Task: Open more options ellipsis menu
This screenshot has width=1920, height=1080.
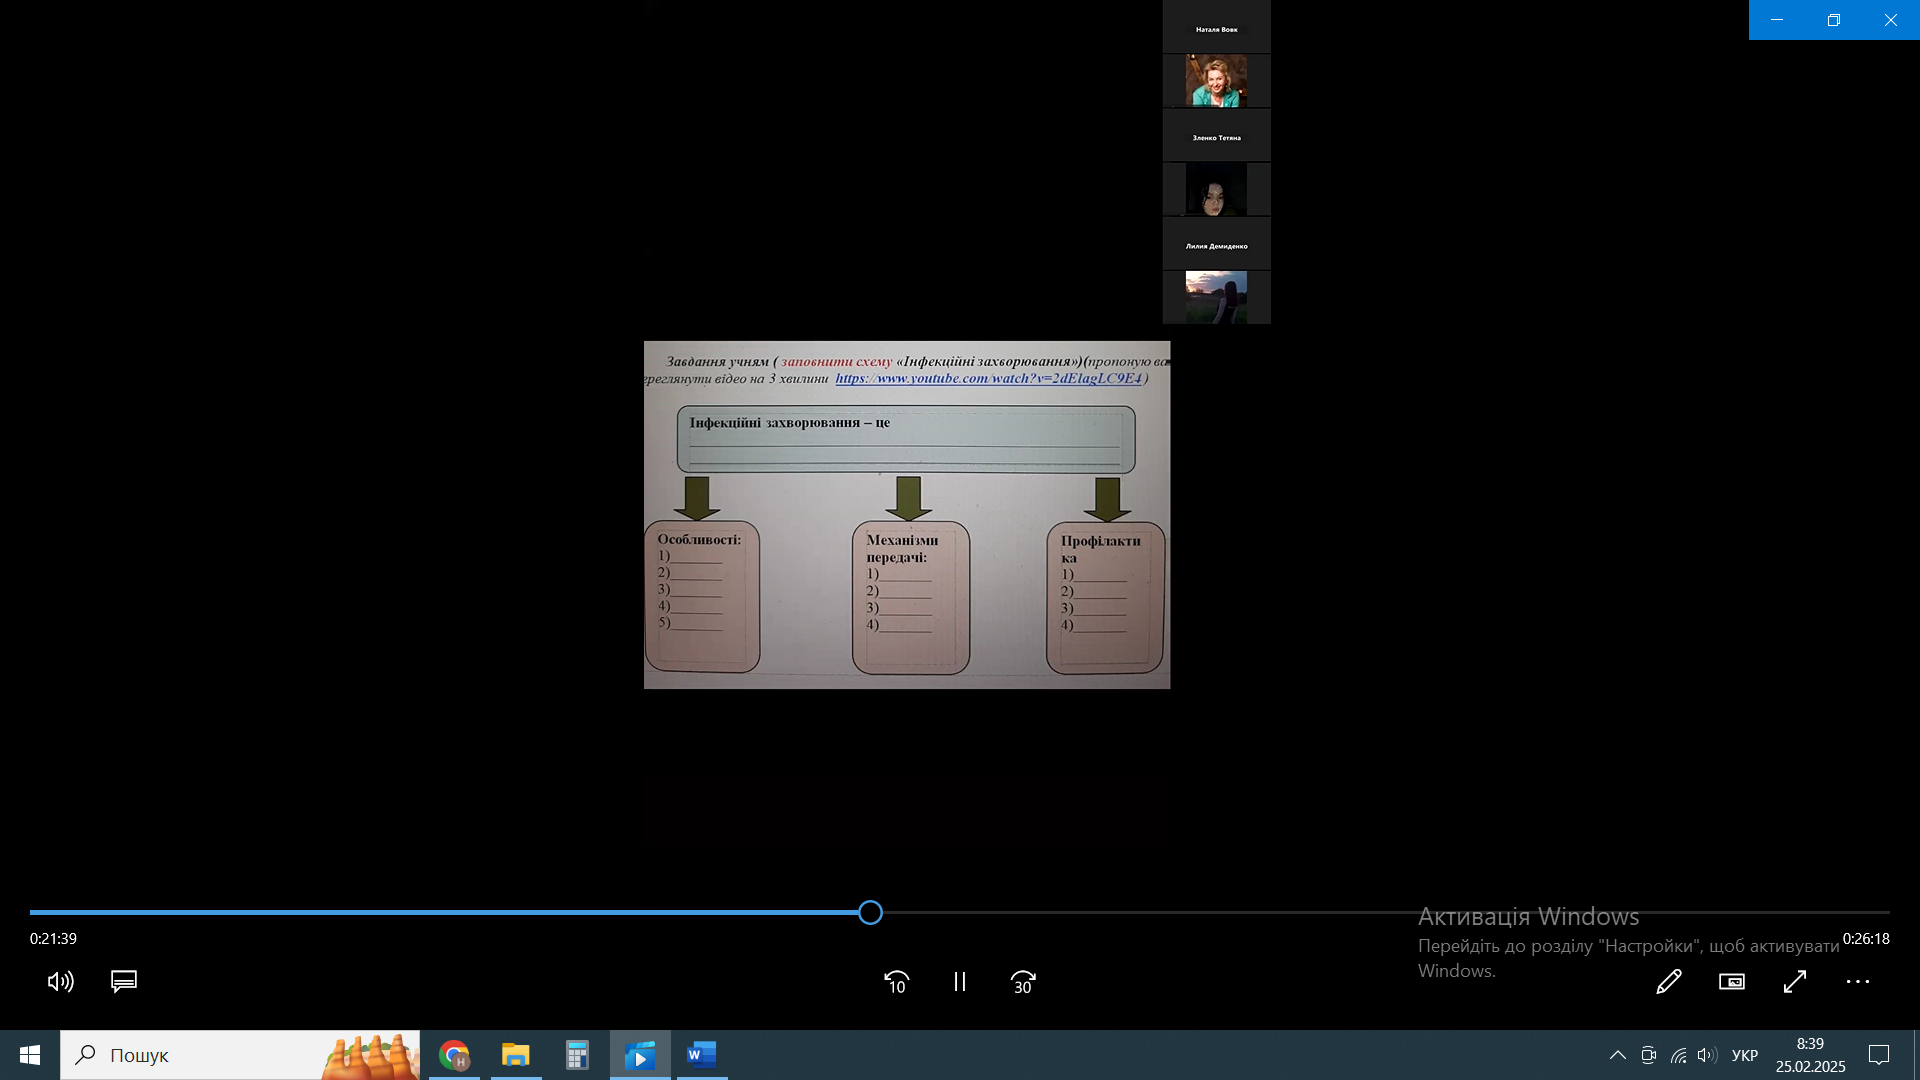Action: click(1858, 982)
